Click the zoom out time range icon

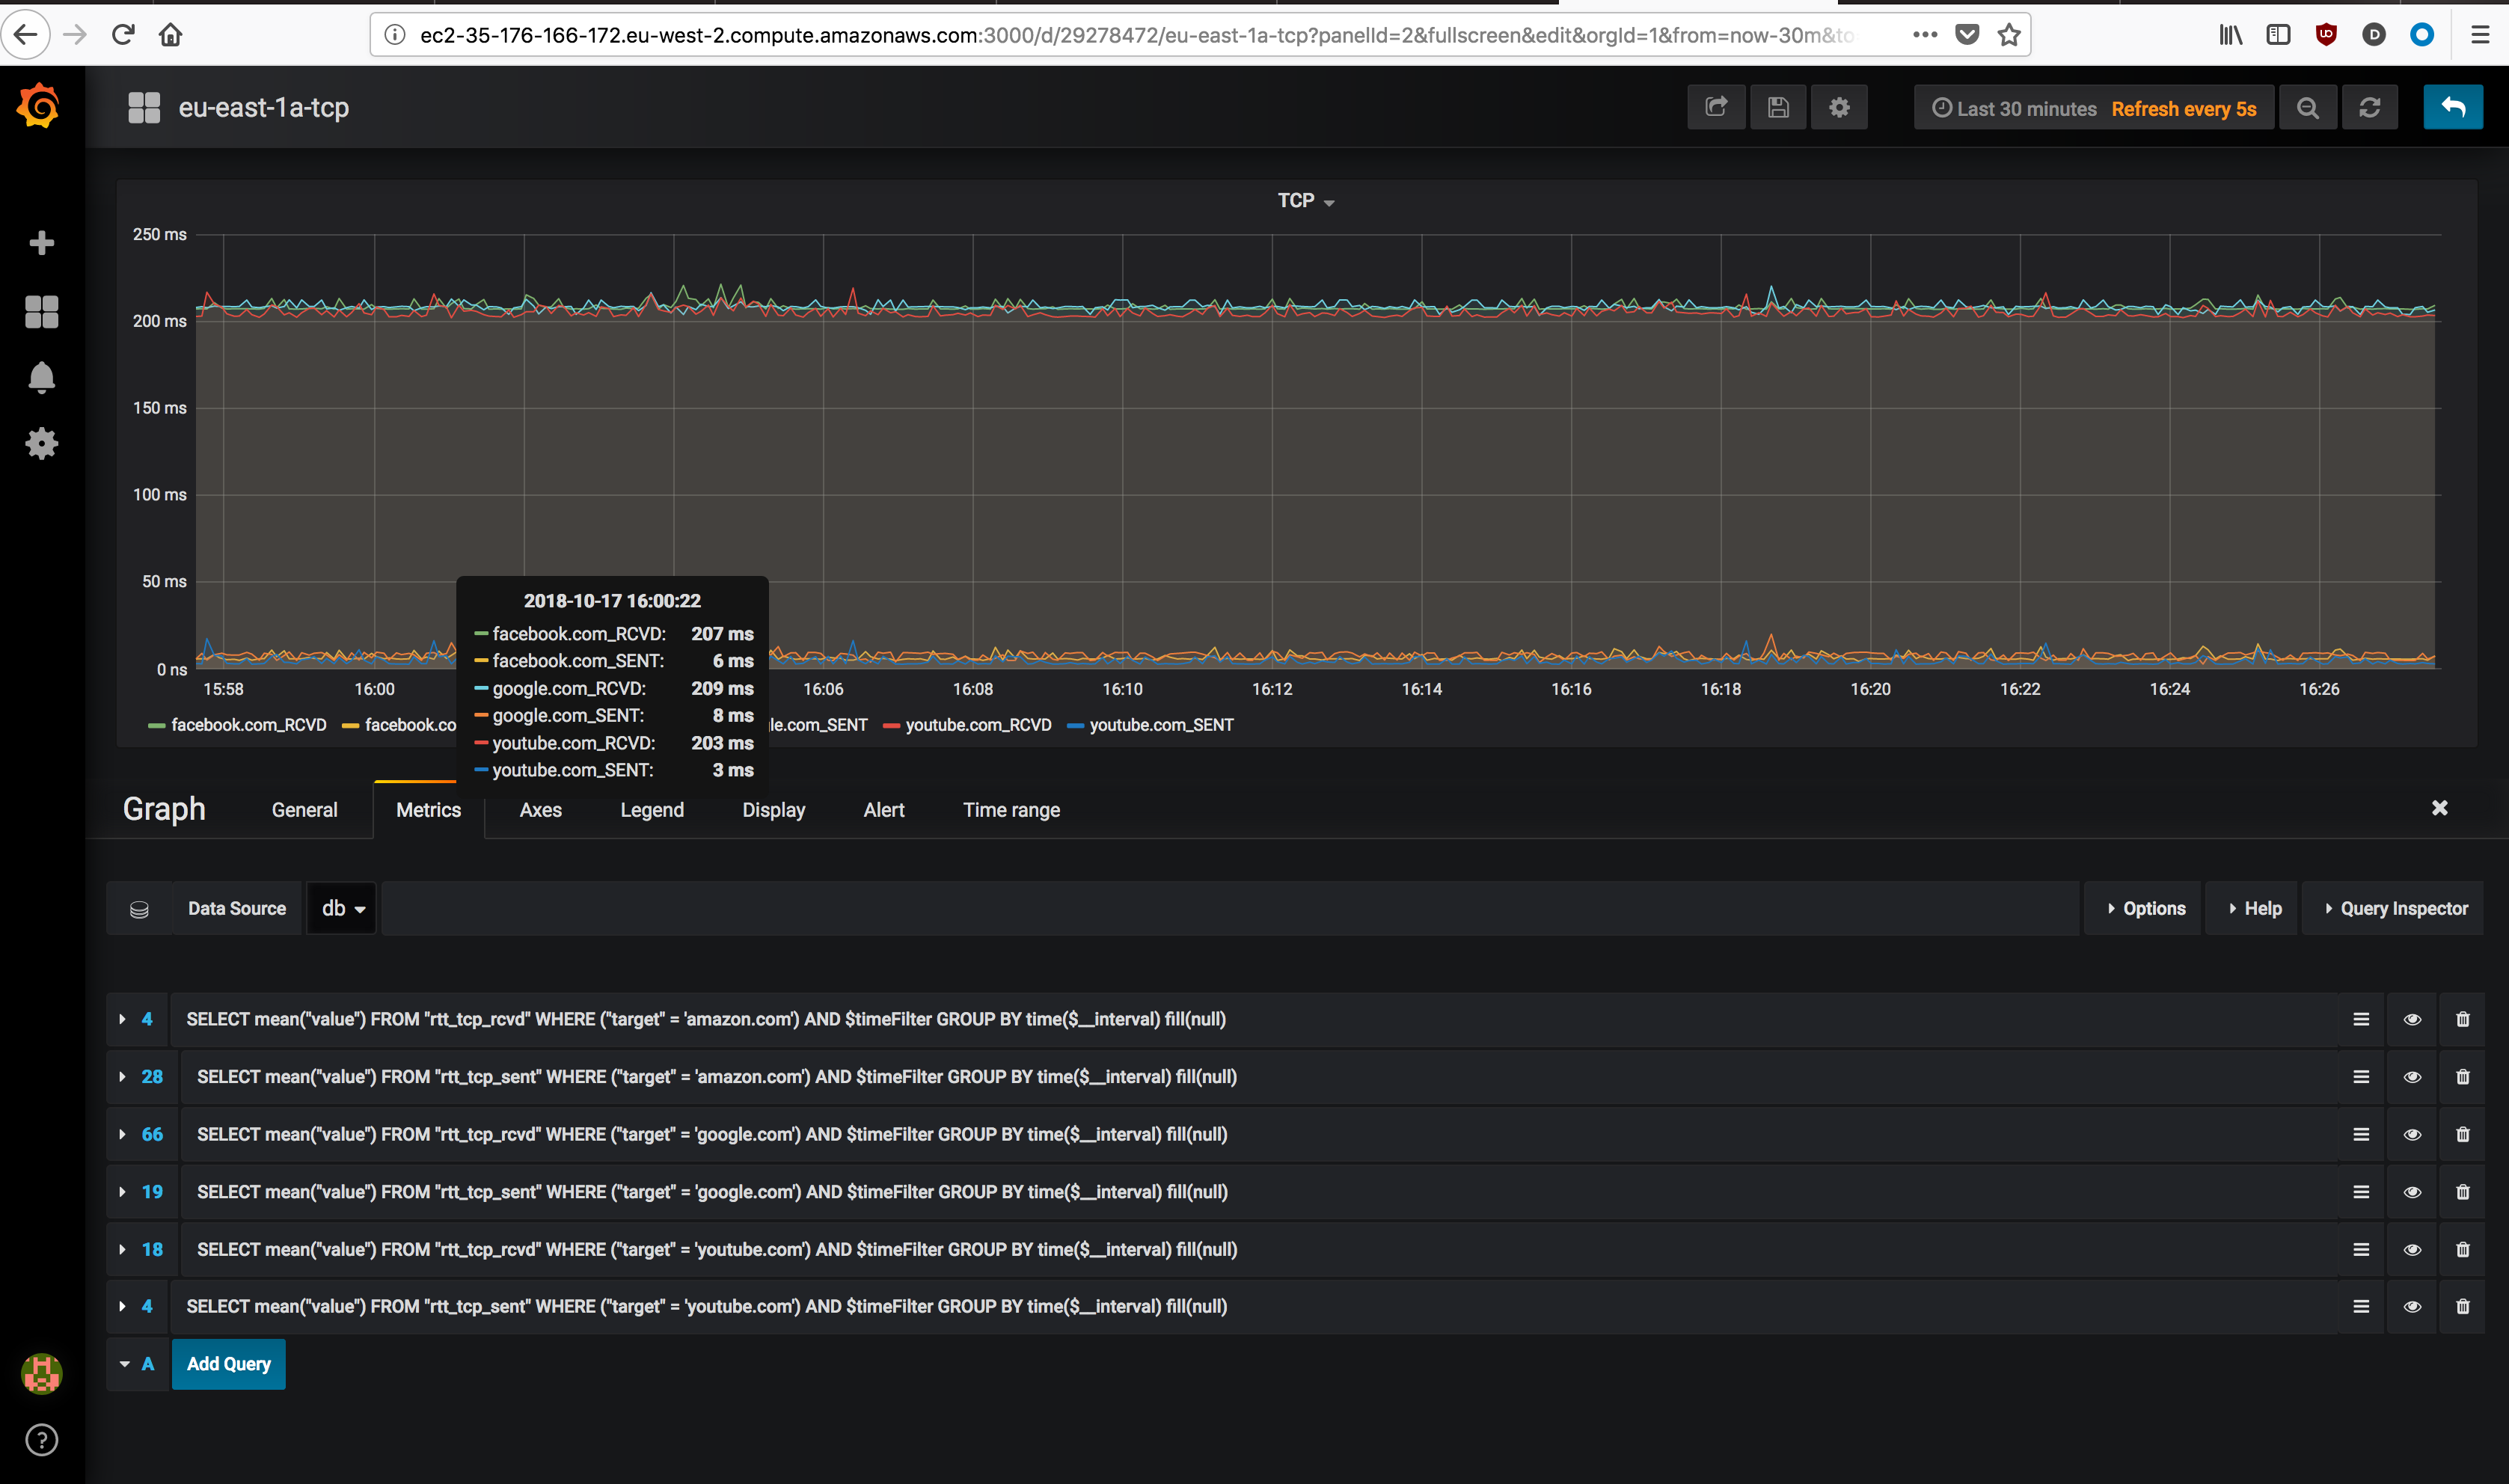pos(2307,108)
